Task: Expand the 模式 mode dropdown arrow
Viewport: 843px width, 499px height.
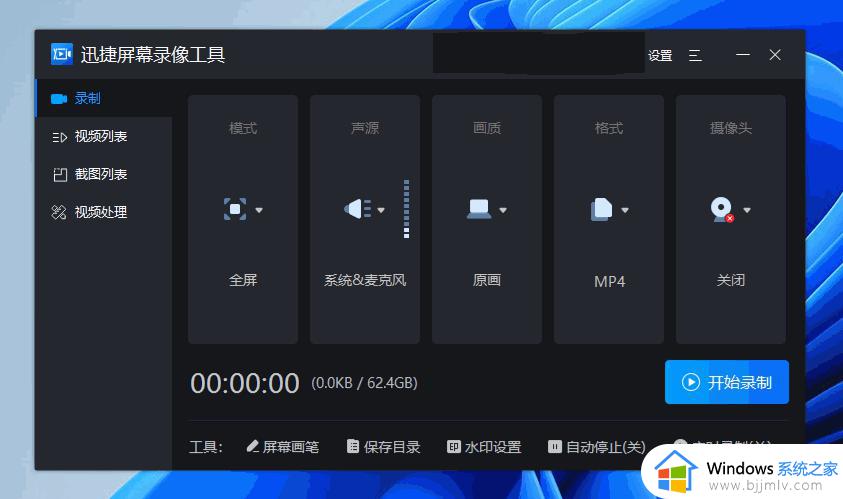Action: pos(259,210)
